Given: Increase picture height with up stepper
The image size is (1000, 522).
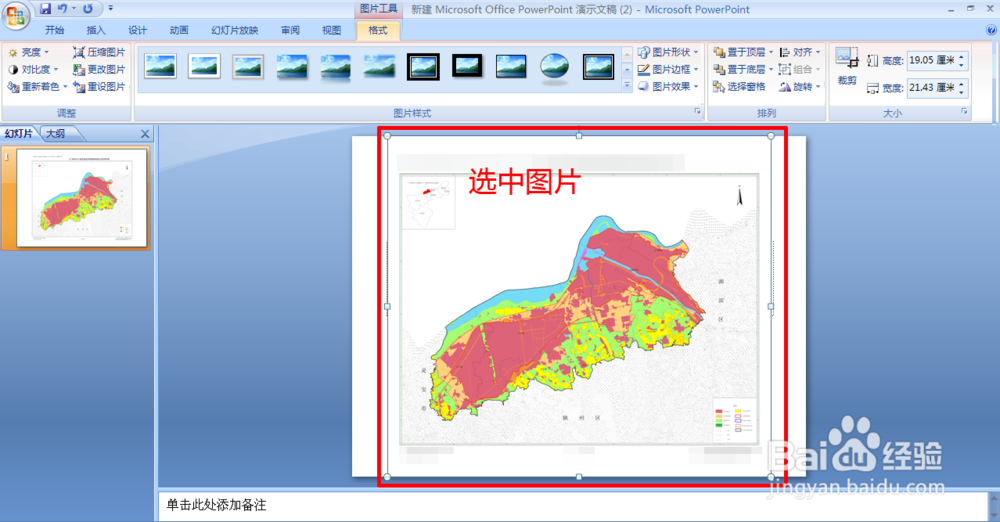Looking at the screenshot, I should tap(962, 57).
